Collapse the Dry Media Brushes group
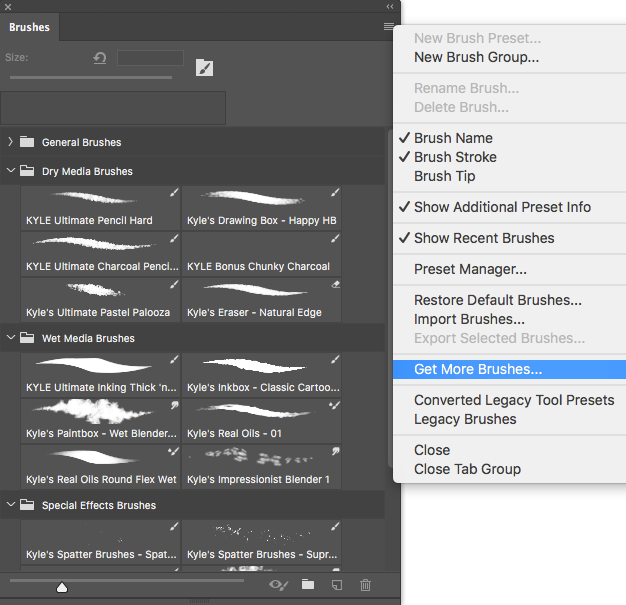 tap(11, 171)
